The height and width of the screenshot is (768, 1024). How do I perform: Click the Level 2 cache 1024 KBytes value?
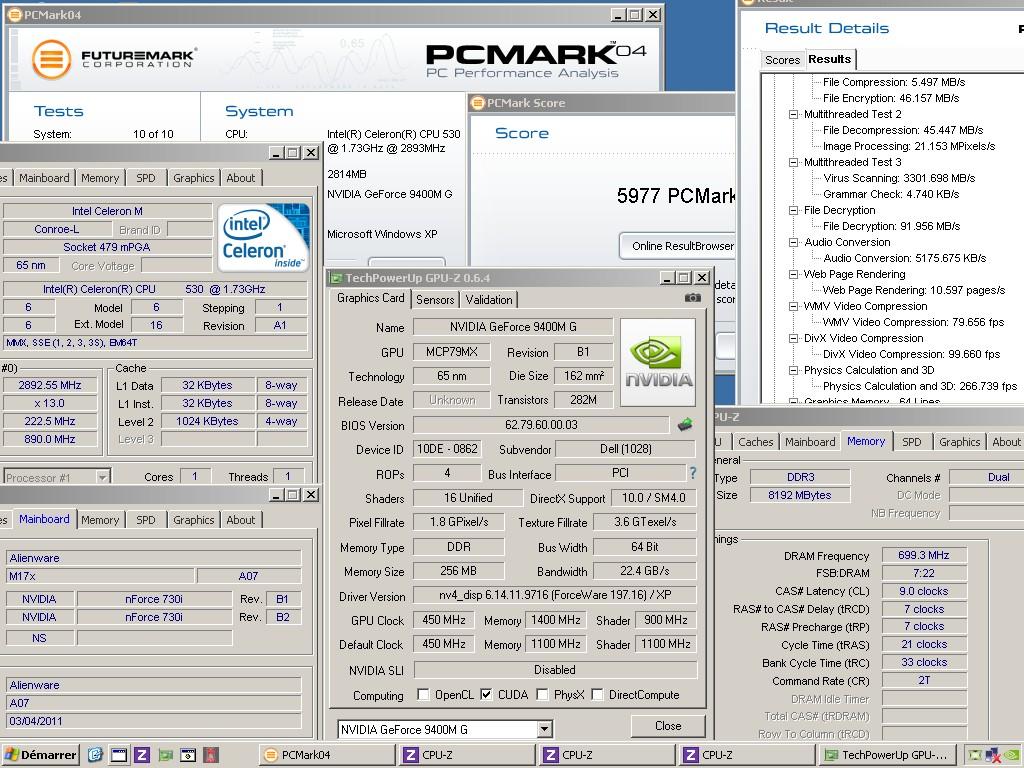pos(207,421)
